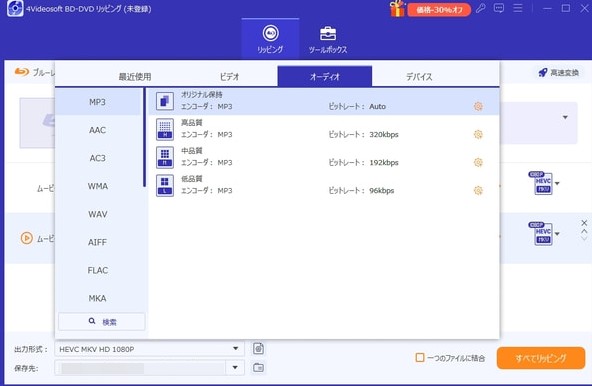592x386 pixels.
Task: Choose AIFF format in sidebar
Action: click(x=98, y=242)
